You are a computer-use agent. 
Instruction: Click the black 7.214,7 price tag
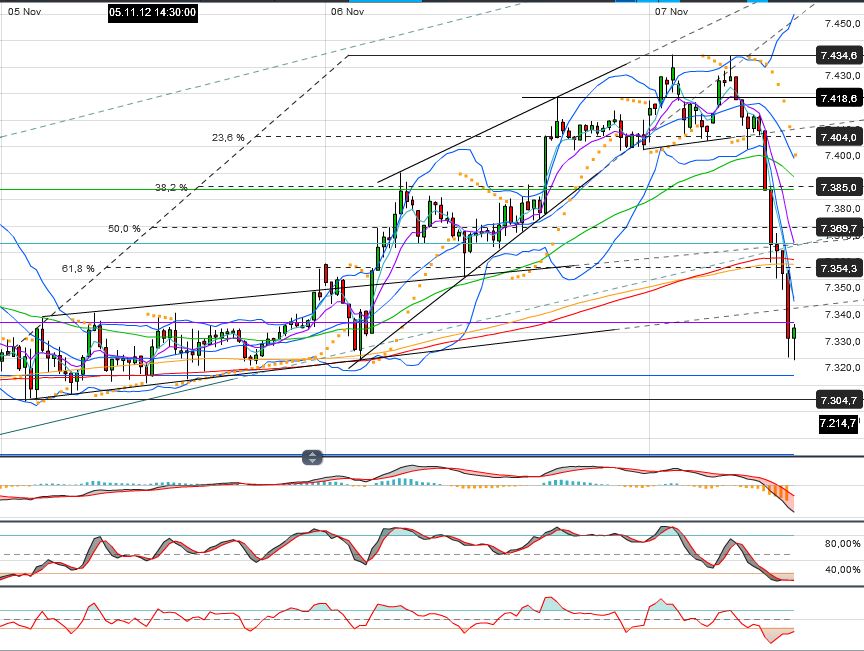[x=837, y=424]
